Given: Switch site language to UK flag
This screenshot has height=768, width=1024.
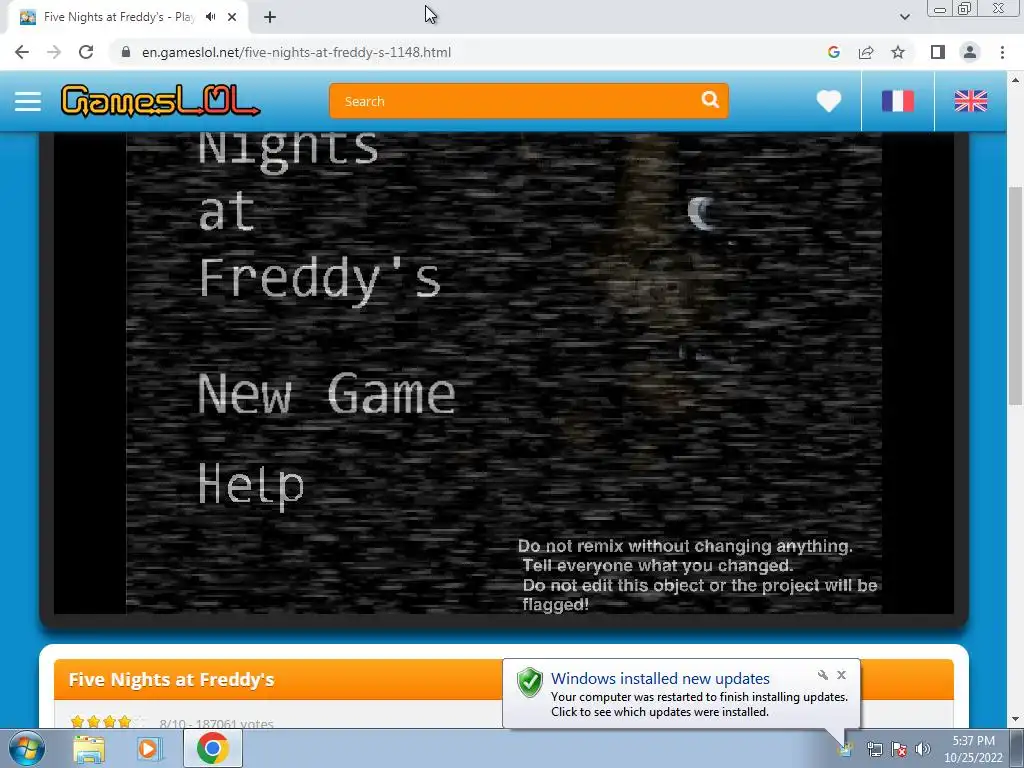Looking at the screenshot, I should point(970,101).
